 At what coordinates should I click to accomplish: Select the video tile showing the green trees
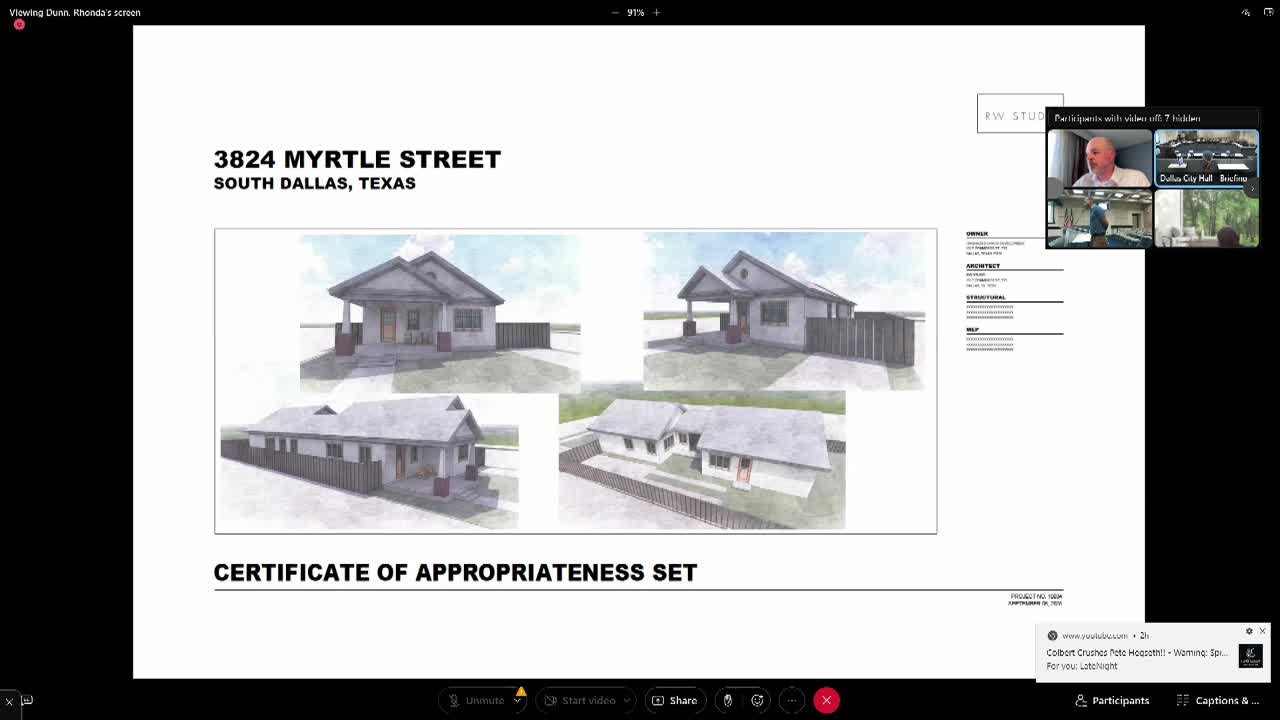pos(1207,217)
